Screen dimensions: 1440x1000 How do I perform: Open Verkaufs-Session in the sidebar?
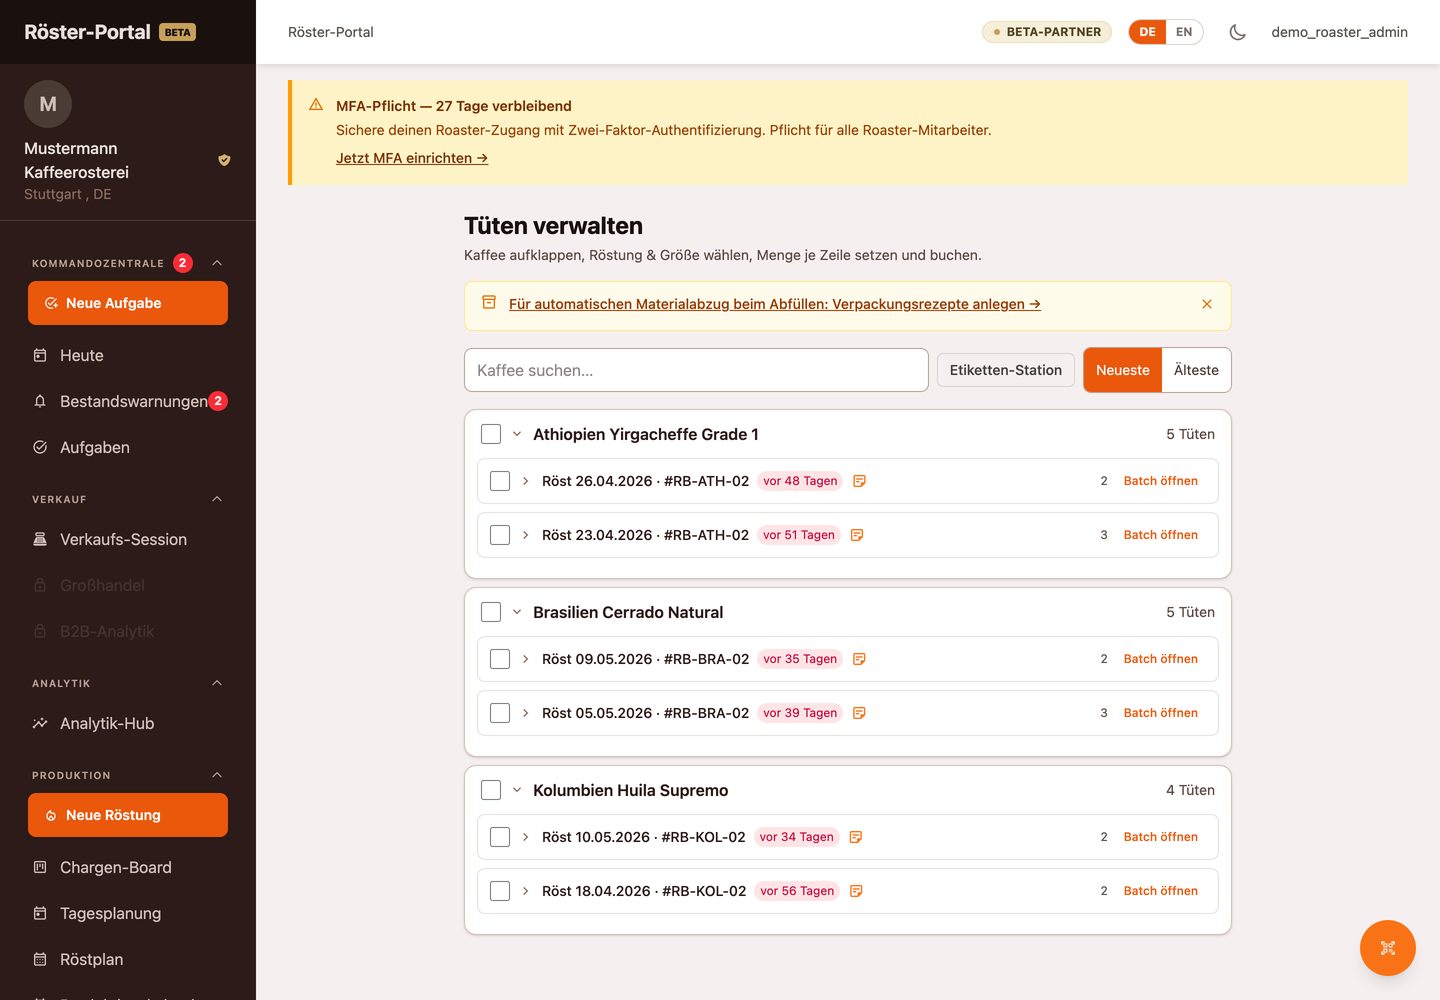[128, 539]
